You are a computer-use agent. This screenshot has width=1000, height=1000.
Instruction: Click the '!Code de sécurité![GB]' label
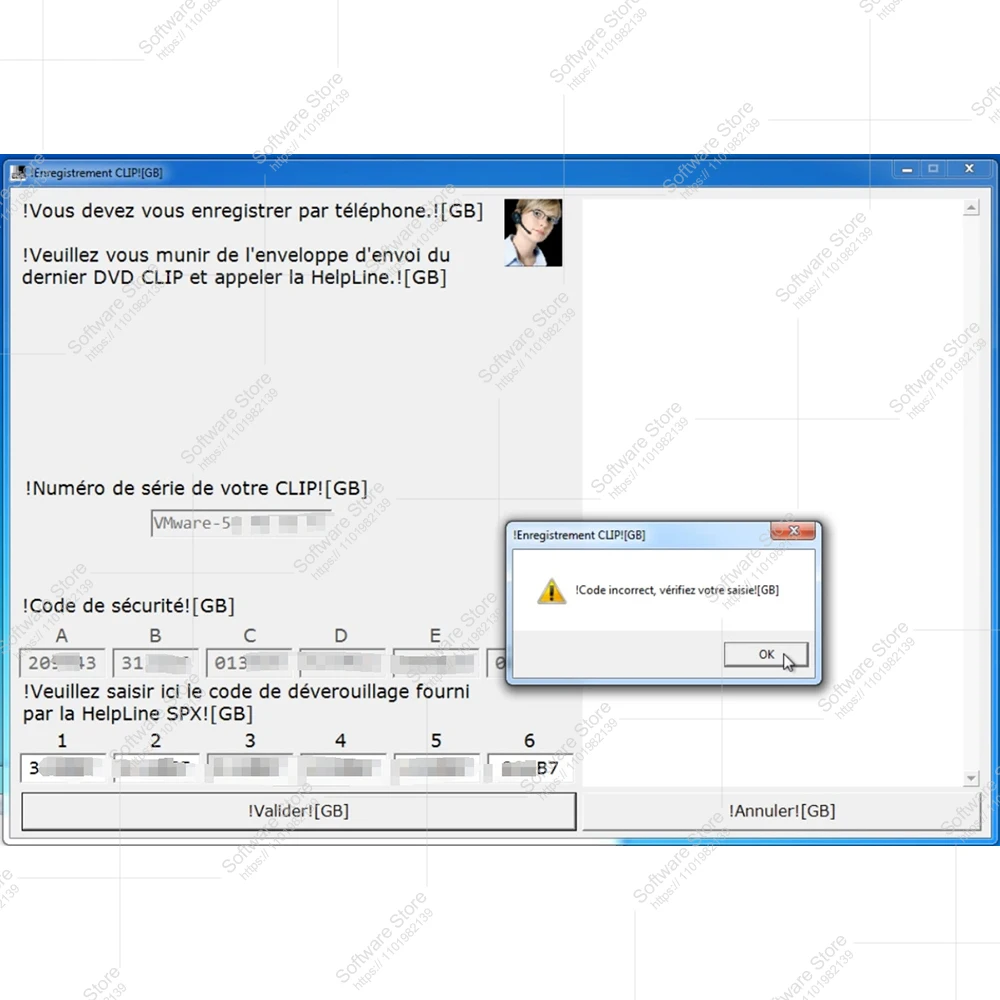pos(129,605)
